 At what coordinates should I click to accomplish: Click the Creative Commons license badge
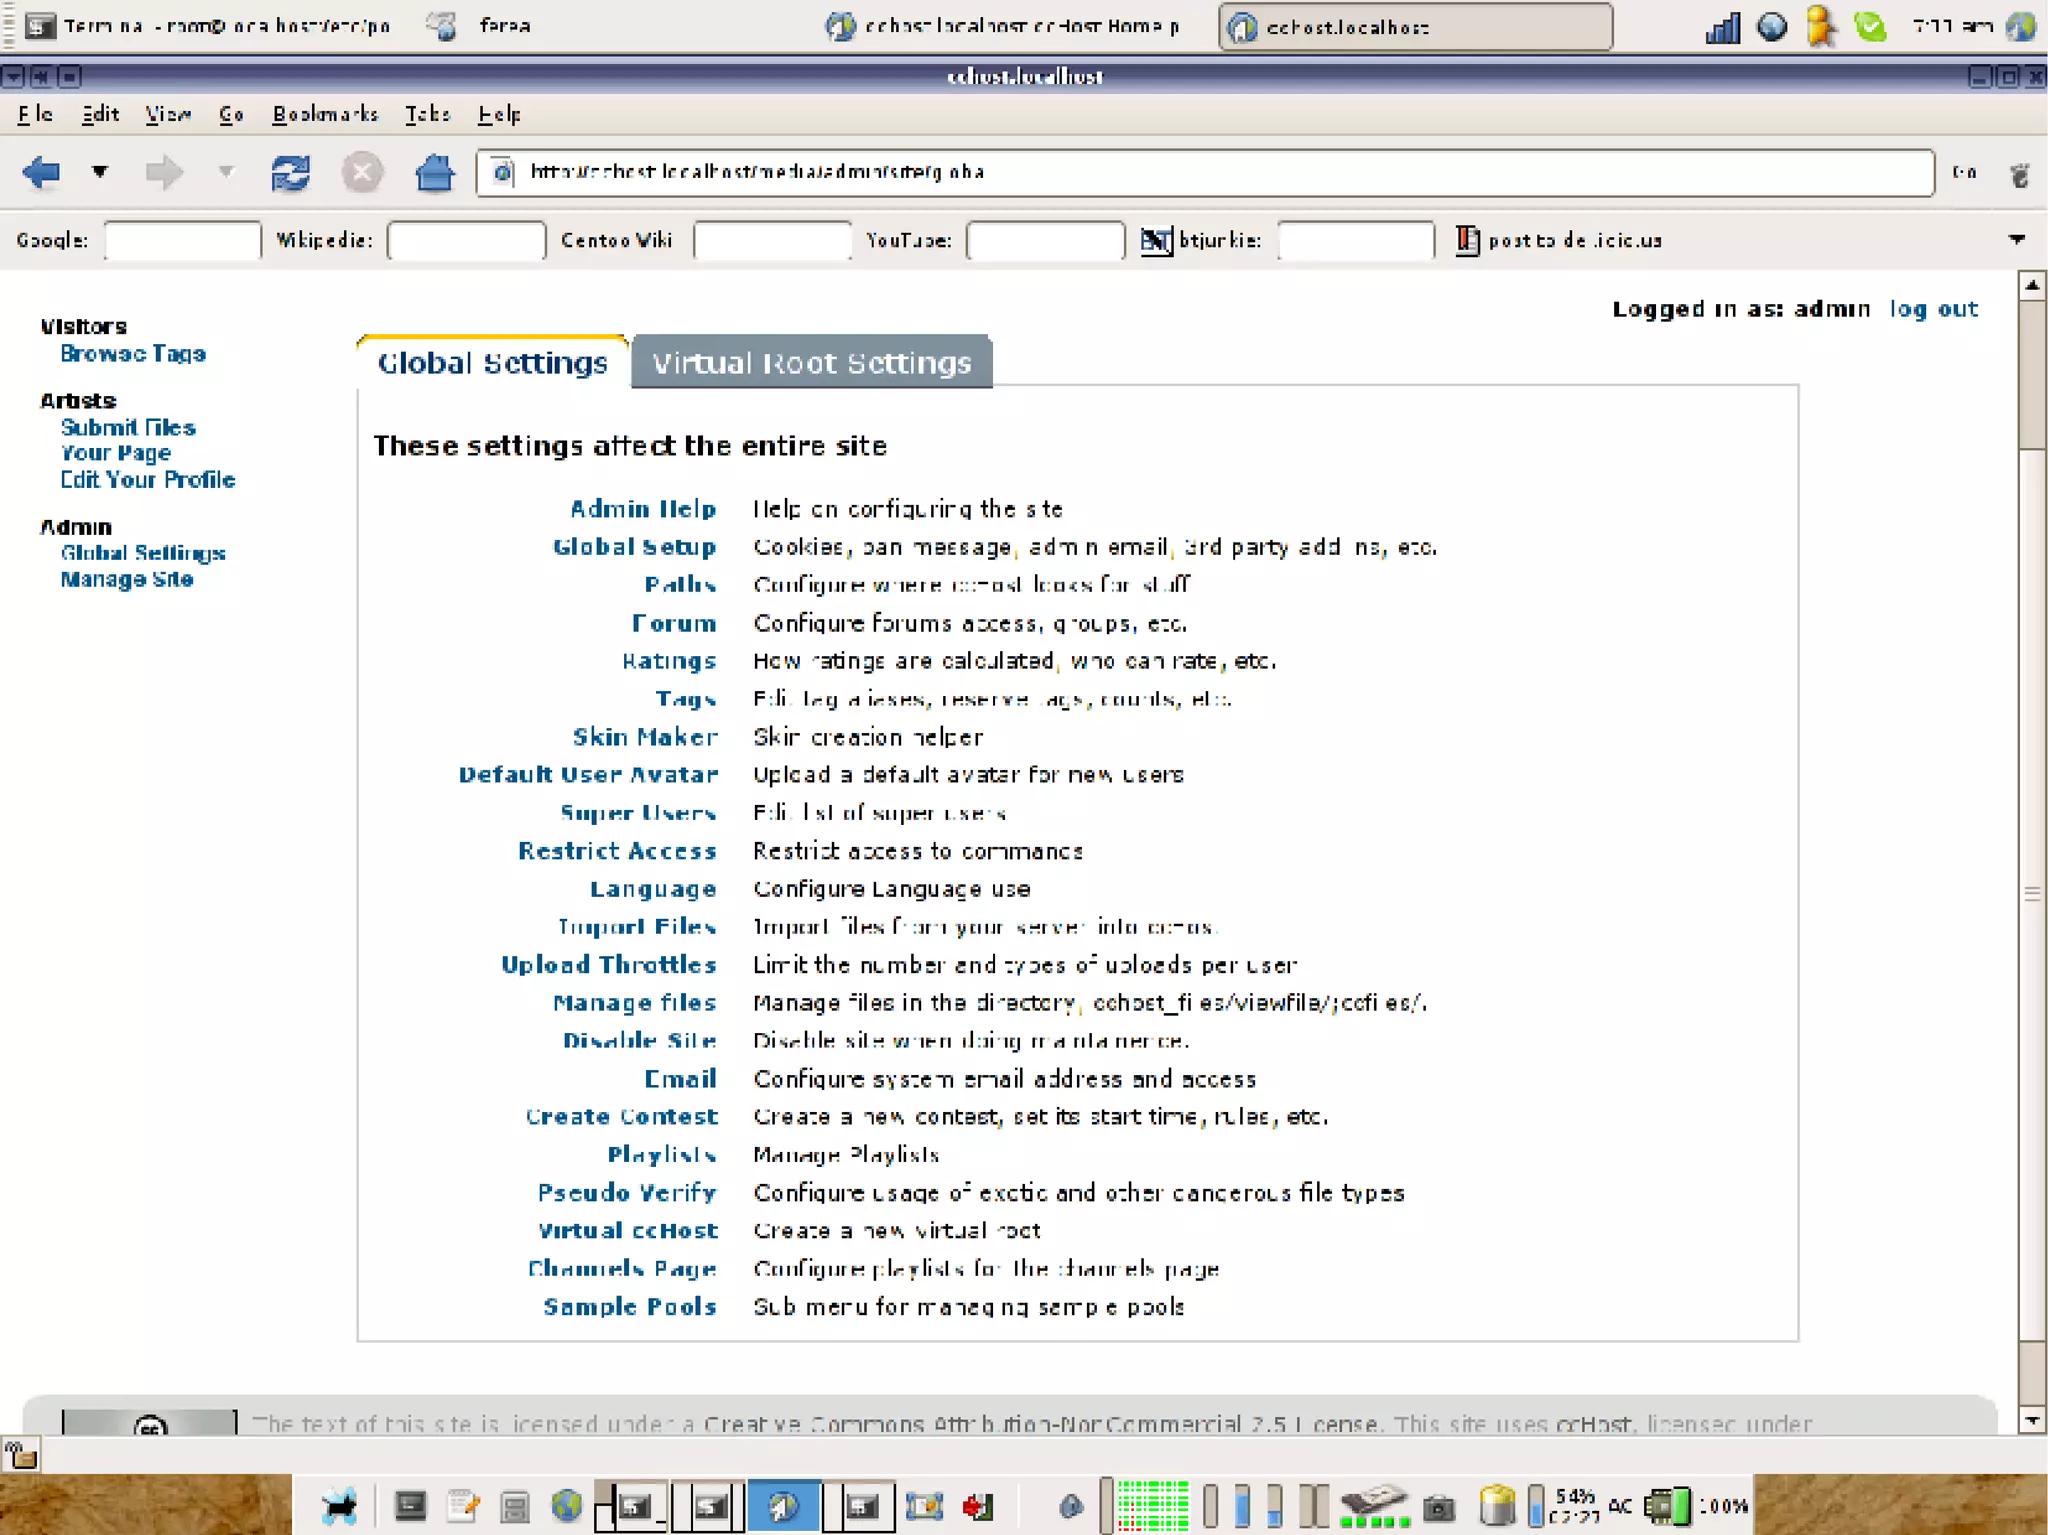(149, 1422)
